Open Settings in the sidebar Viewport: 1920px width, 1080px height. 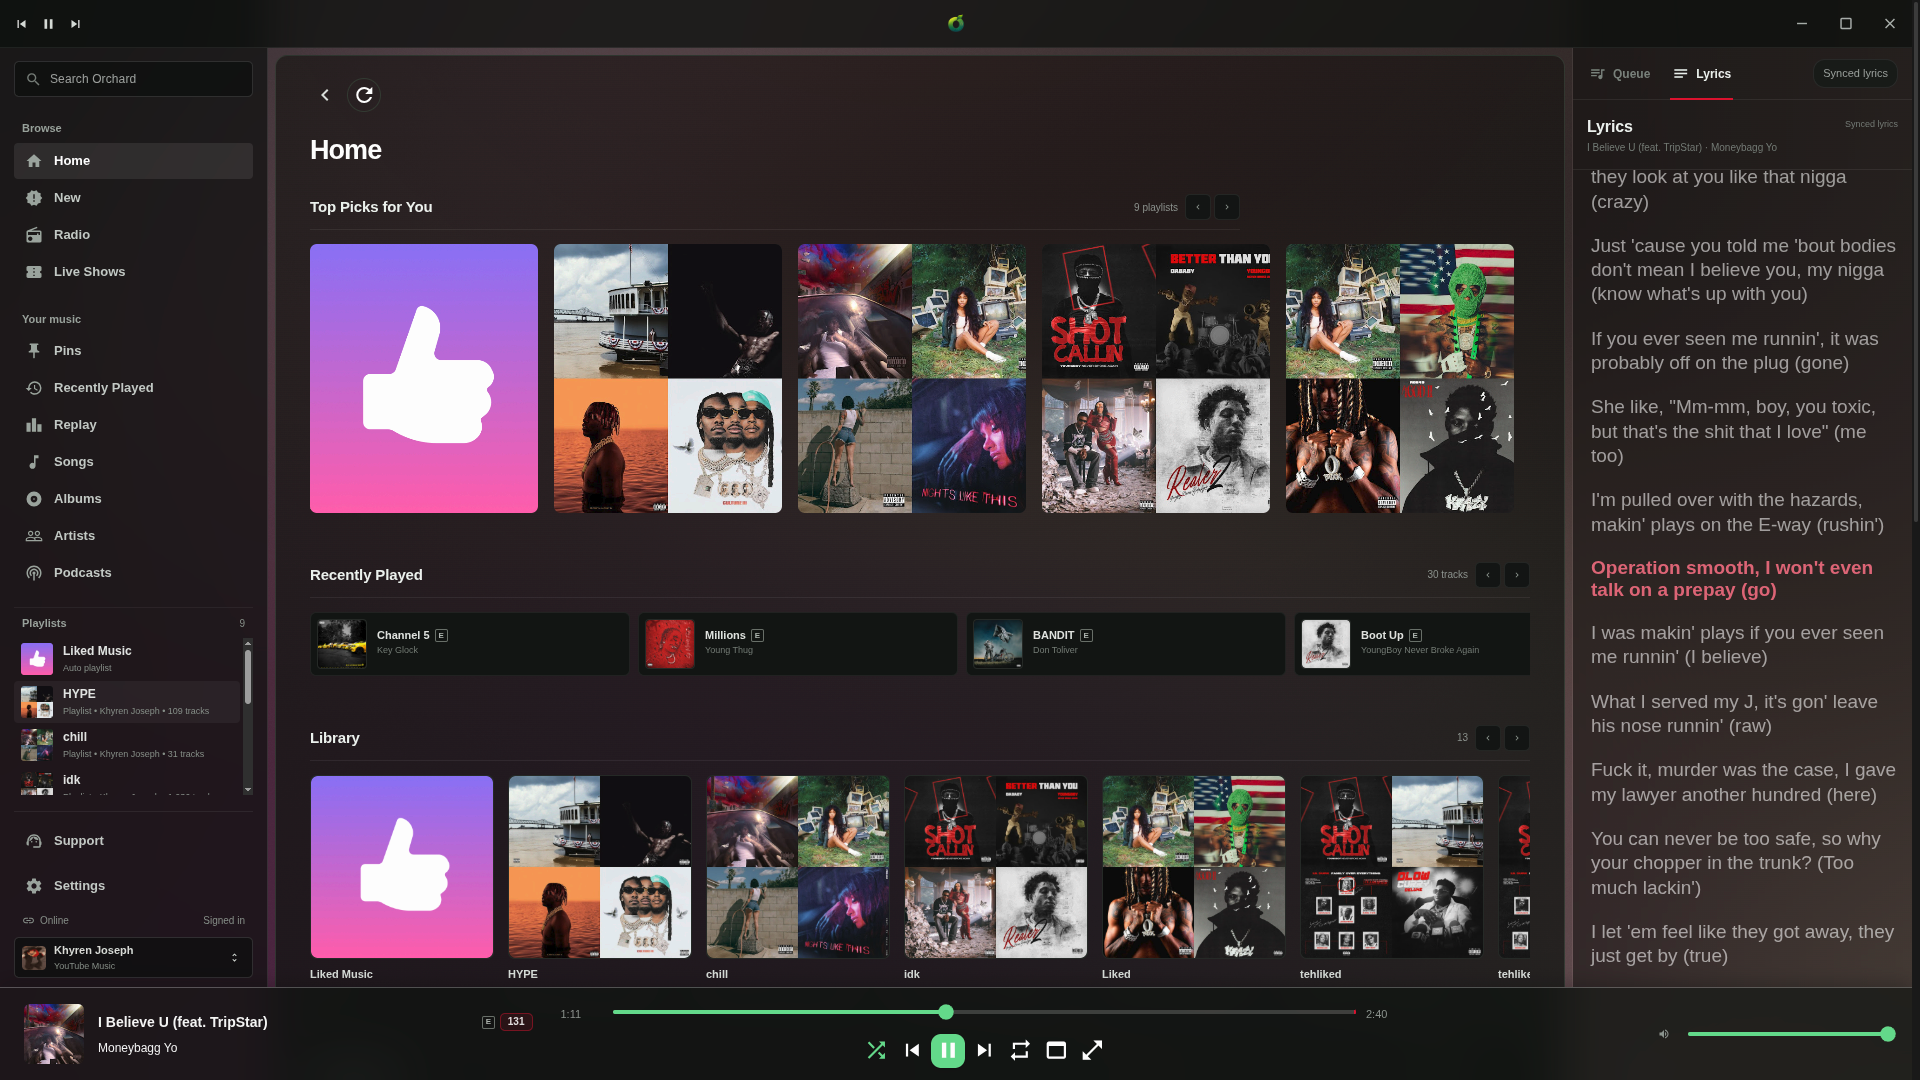point(133,886)
